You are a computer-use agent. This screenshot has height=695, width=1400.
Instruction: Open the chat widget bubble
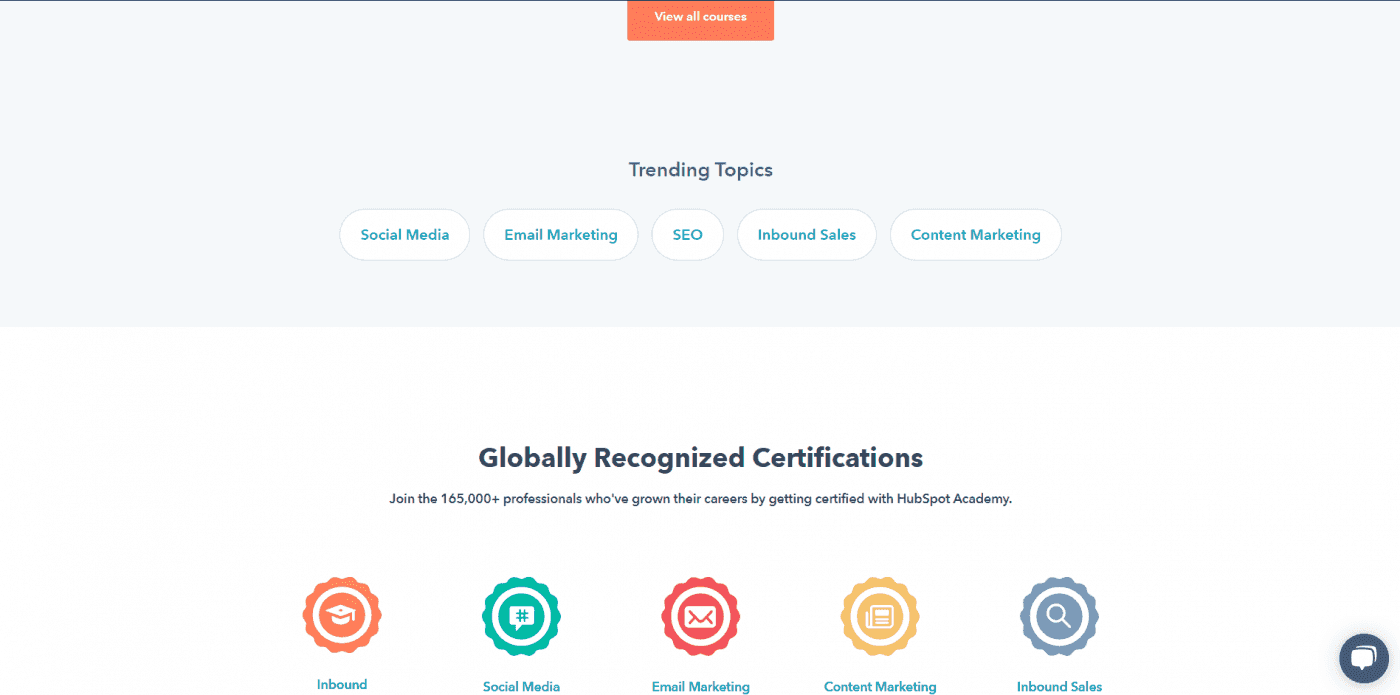[x=1364, y=658]
